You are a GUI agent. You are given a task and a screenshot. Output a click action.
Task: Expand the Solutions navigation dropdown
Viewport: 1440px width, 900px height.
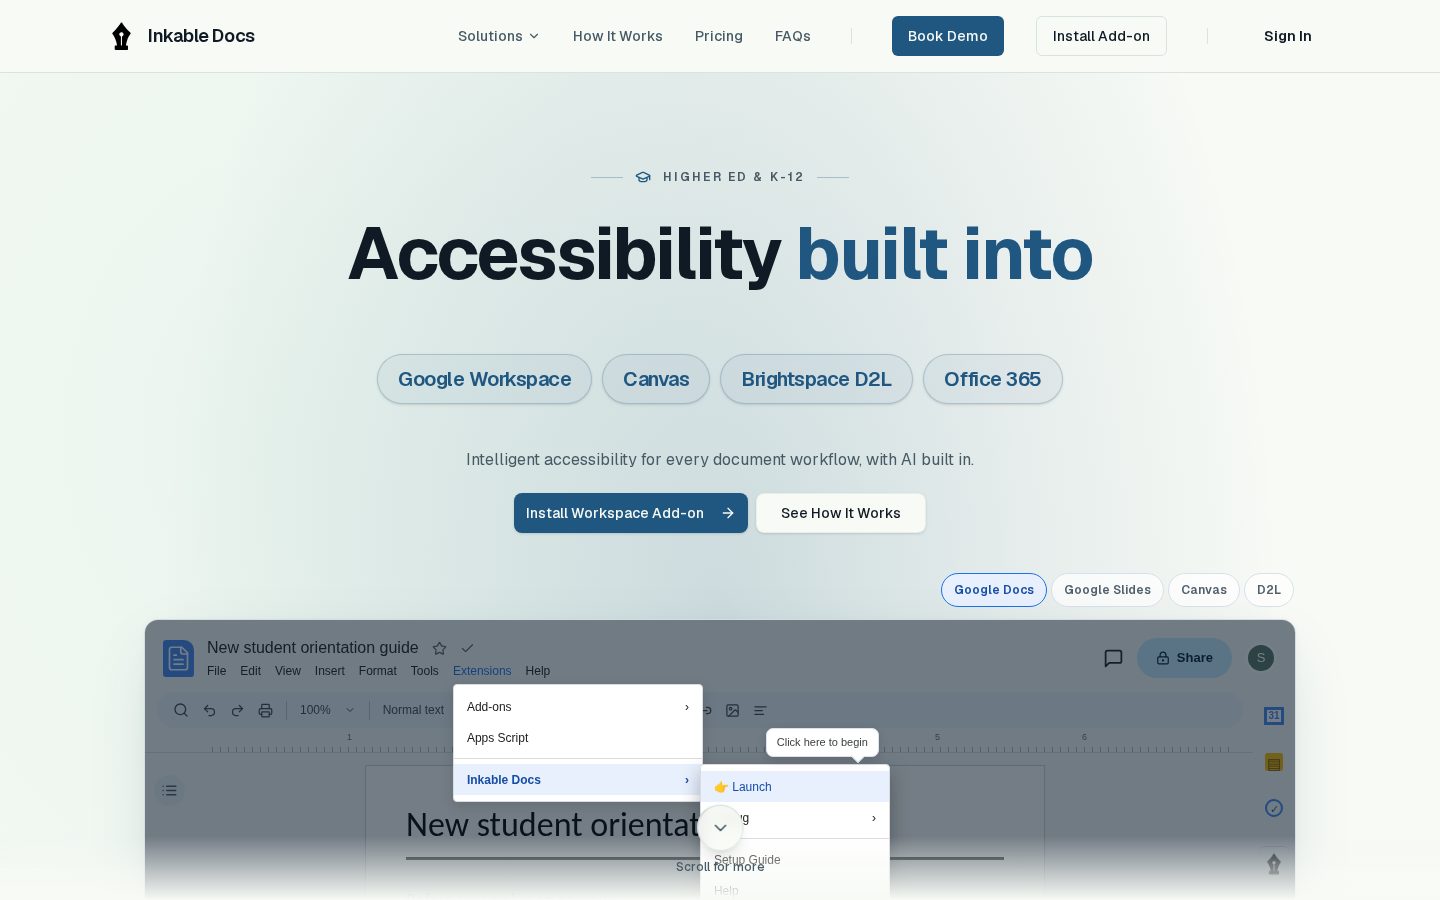498,36
